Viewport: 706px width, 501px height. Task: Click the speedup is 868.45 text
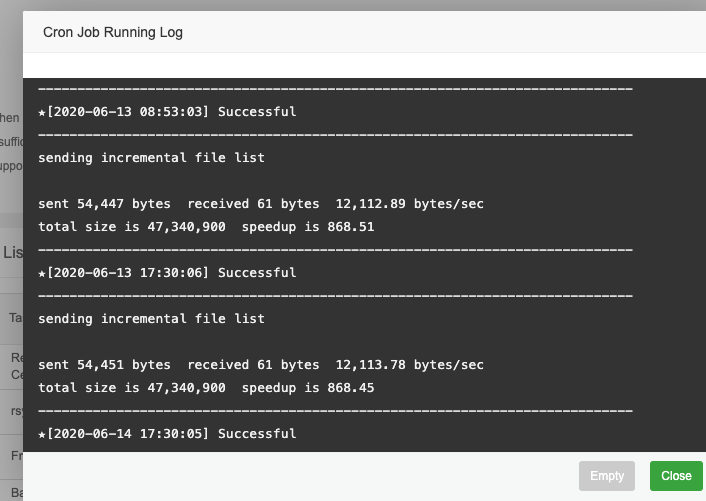[308, 388]
